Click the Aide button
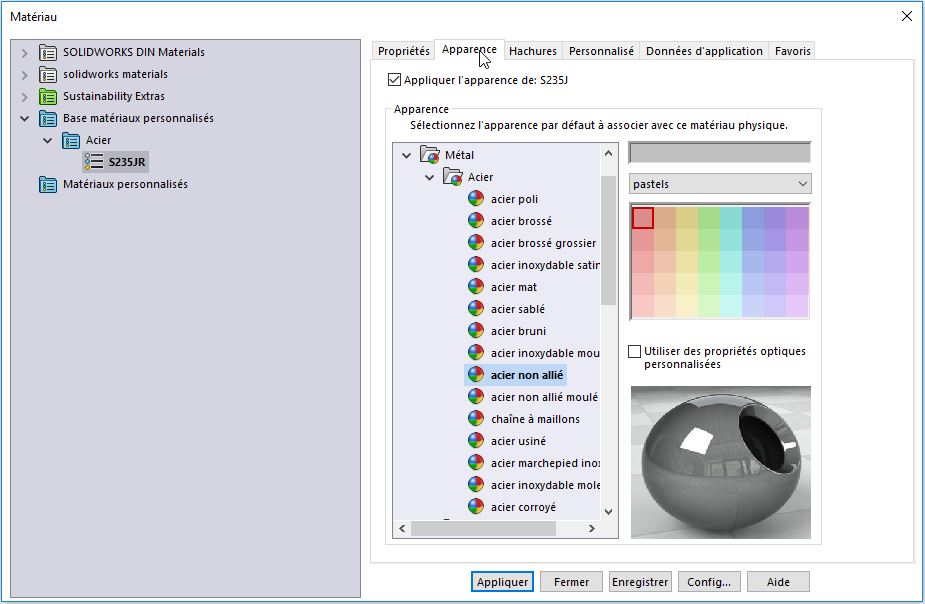This screenshot has height=604, width=925. coord(778,582)
